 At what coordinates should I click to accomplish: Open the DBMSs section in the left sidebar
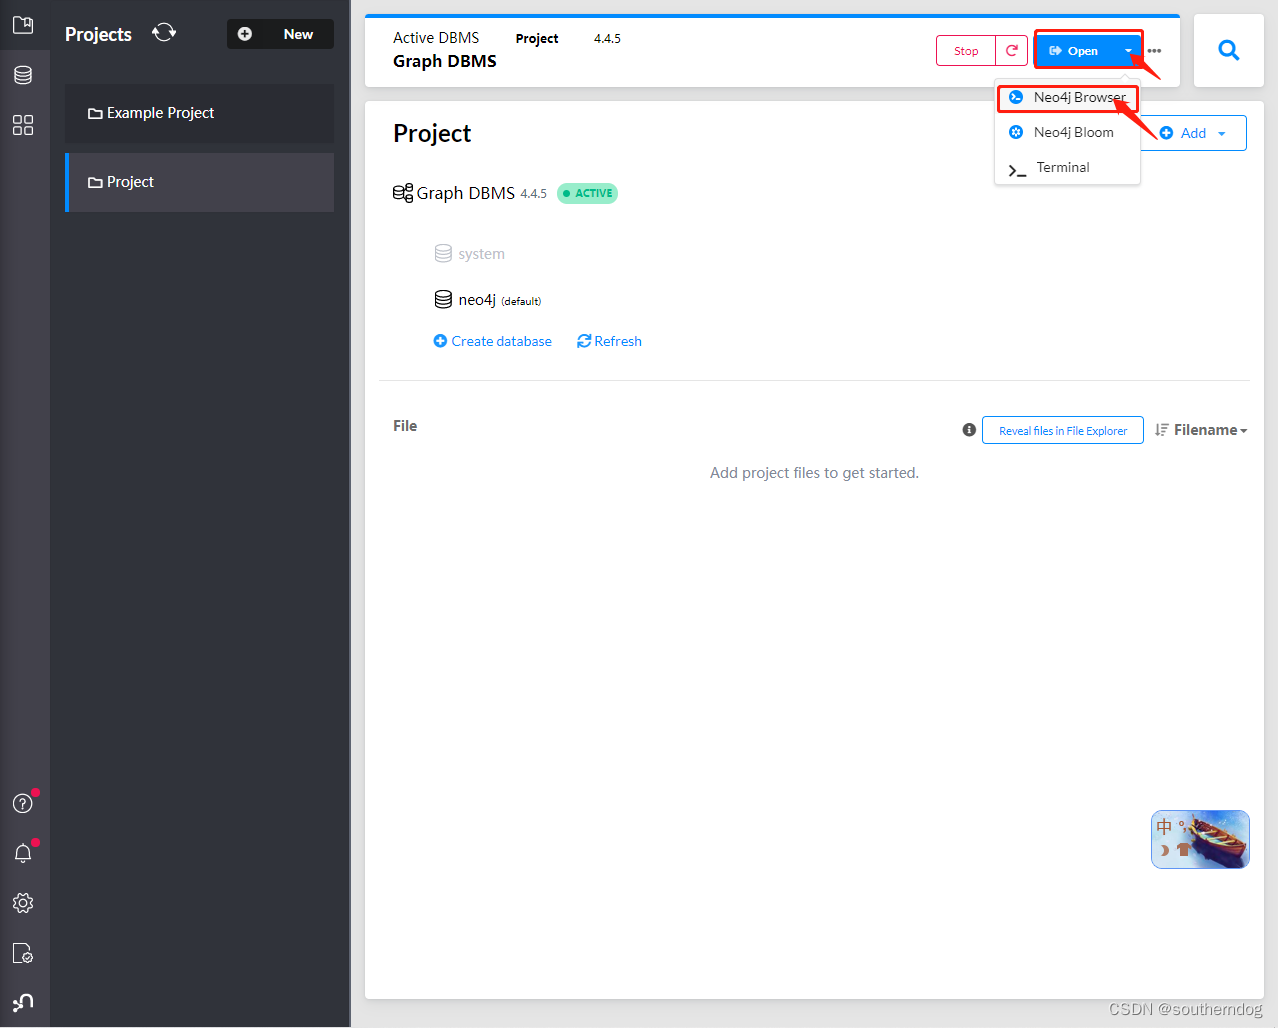click(x=23, y=74)
